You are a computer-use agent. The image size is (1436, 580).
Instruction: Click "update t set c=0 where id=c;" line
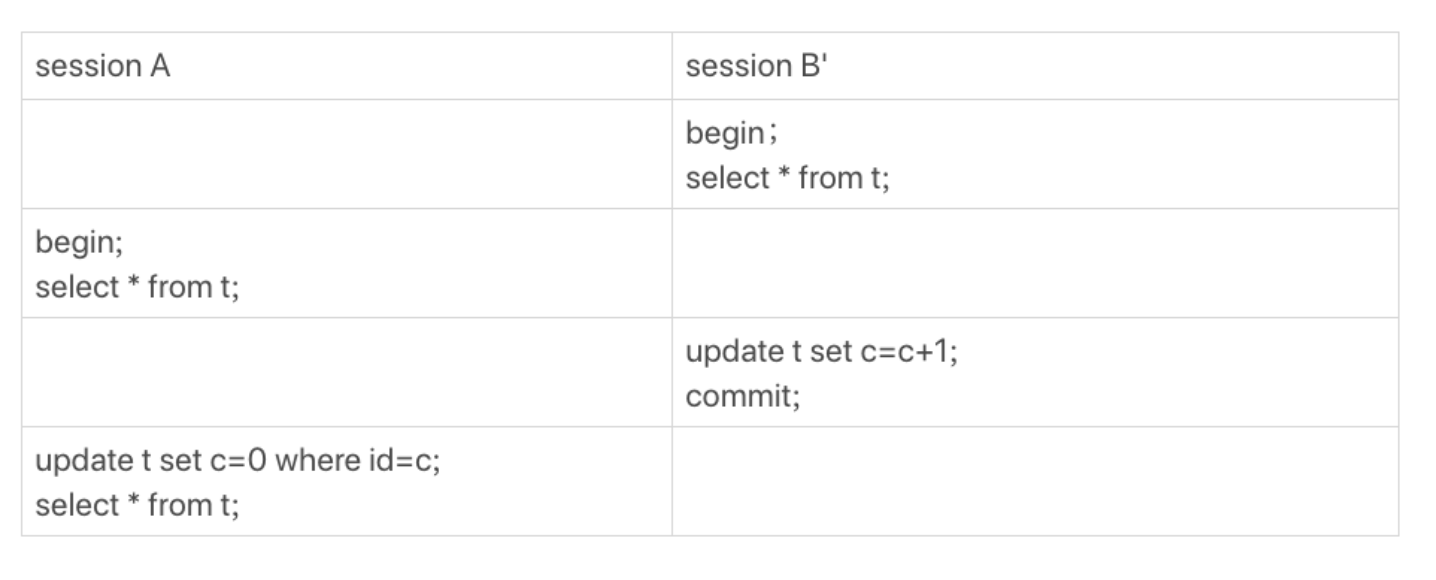point(237,461)
